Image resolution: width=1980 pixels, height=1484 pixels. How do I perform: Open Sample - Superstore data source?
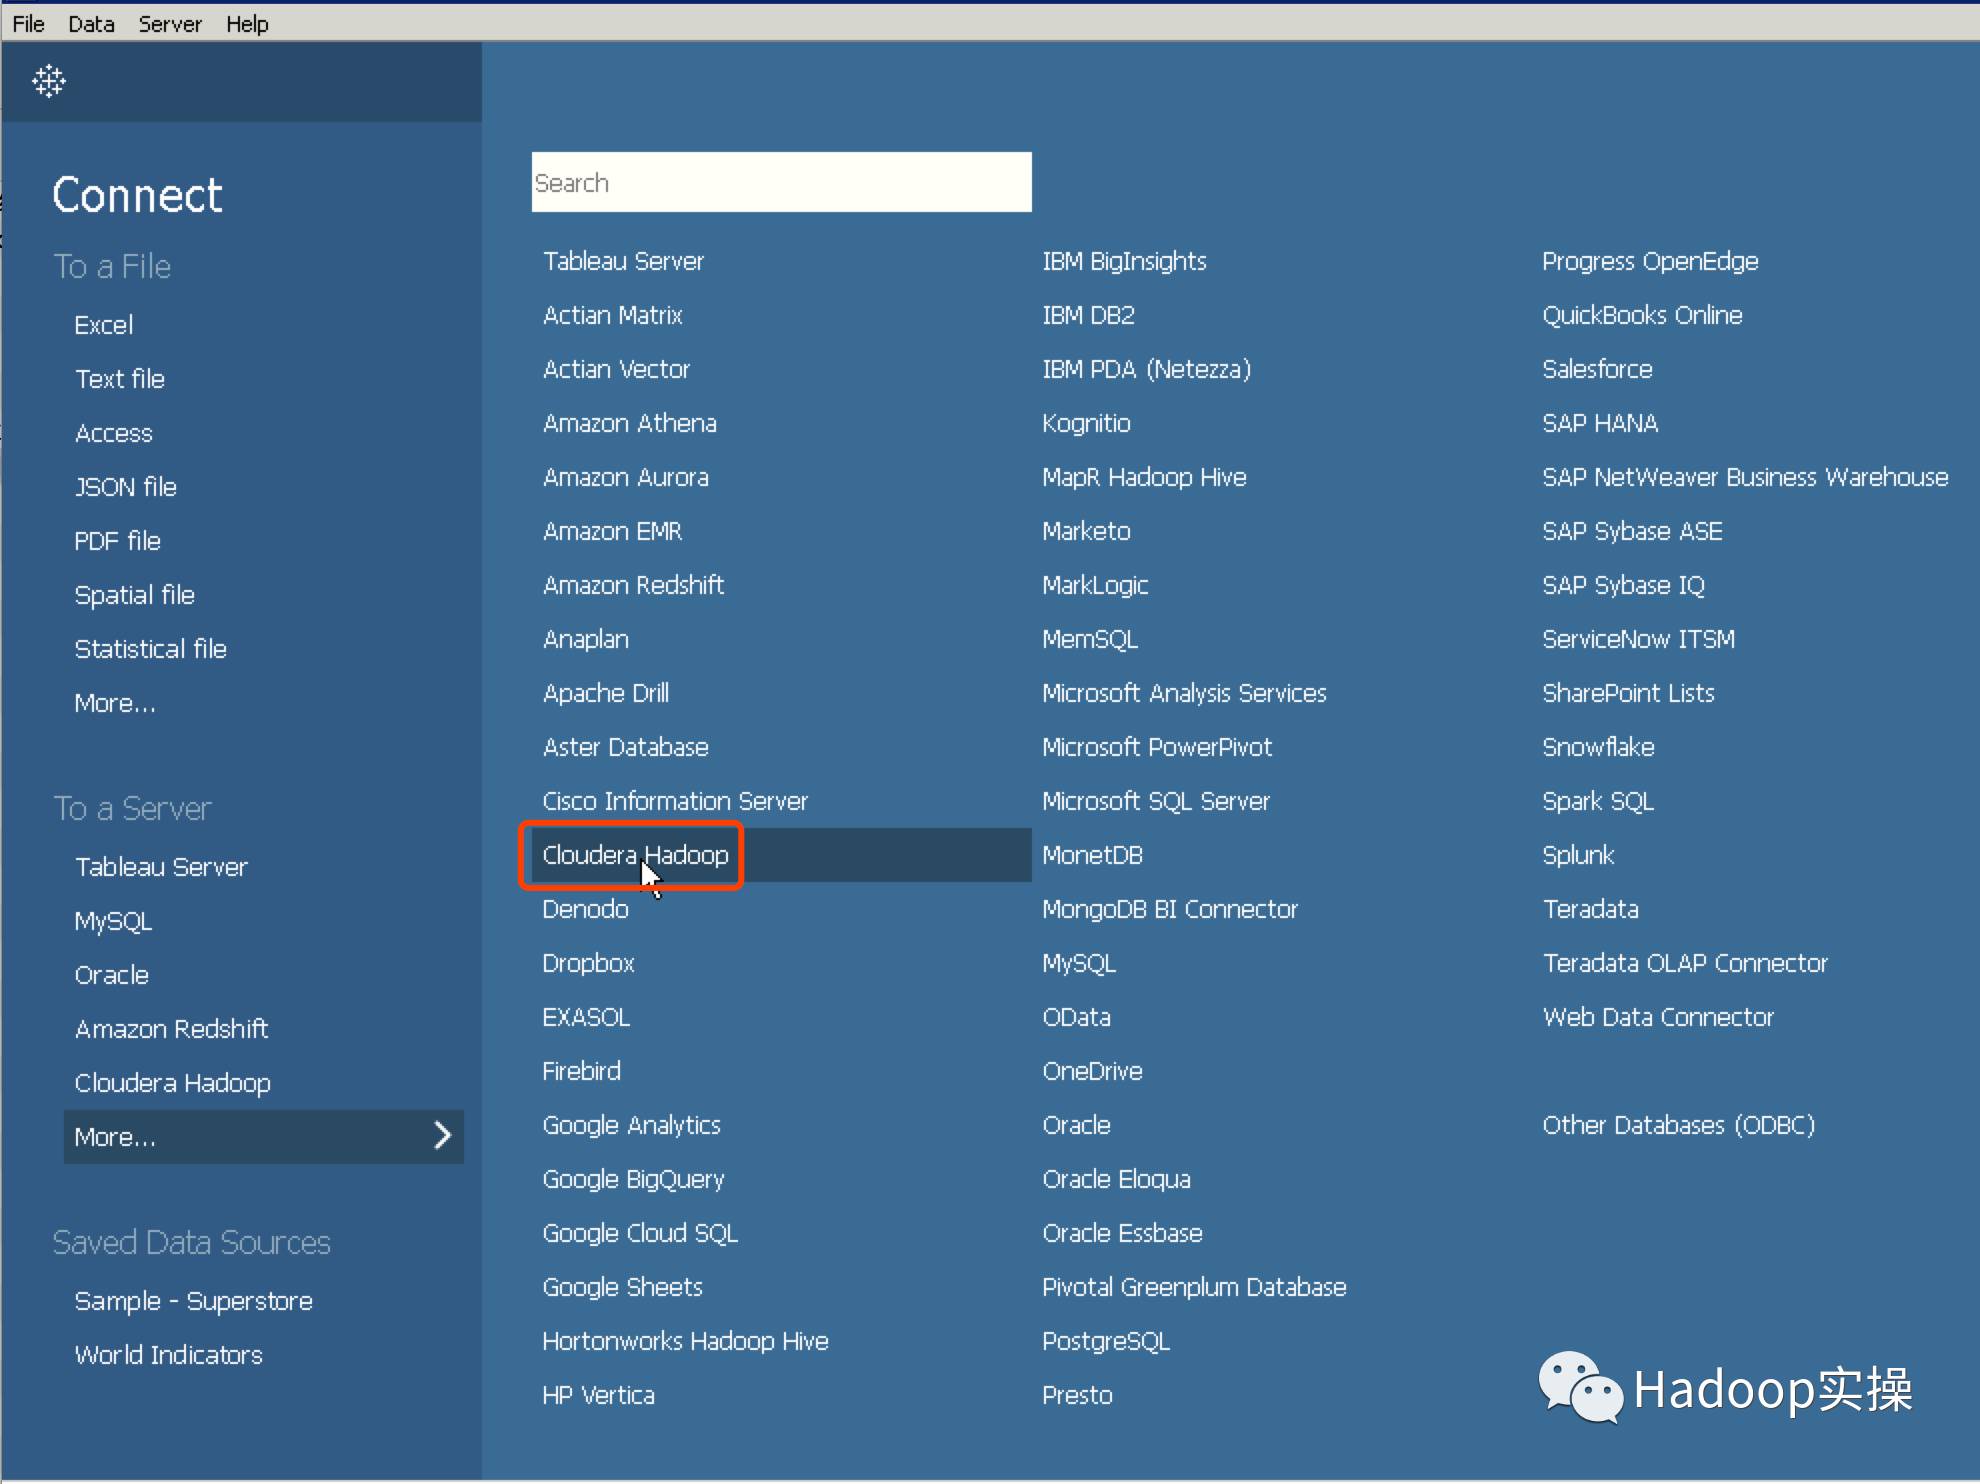193,1301
